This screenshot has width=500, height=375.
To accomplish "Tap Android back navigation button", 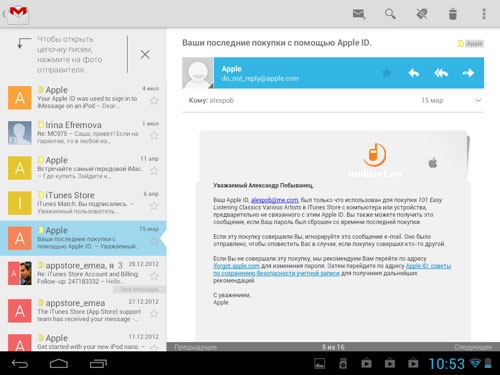I will pyautogui.click(x=20, y=364).
